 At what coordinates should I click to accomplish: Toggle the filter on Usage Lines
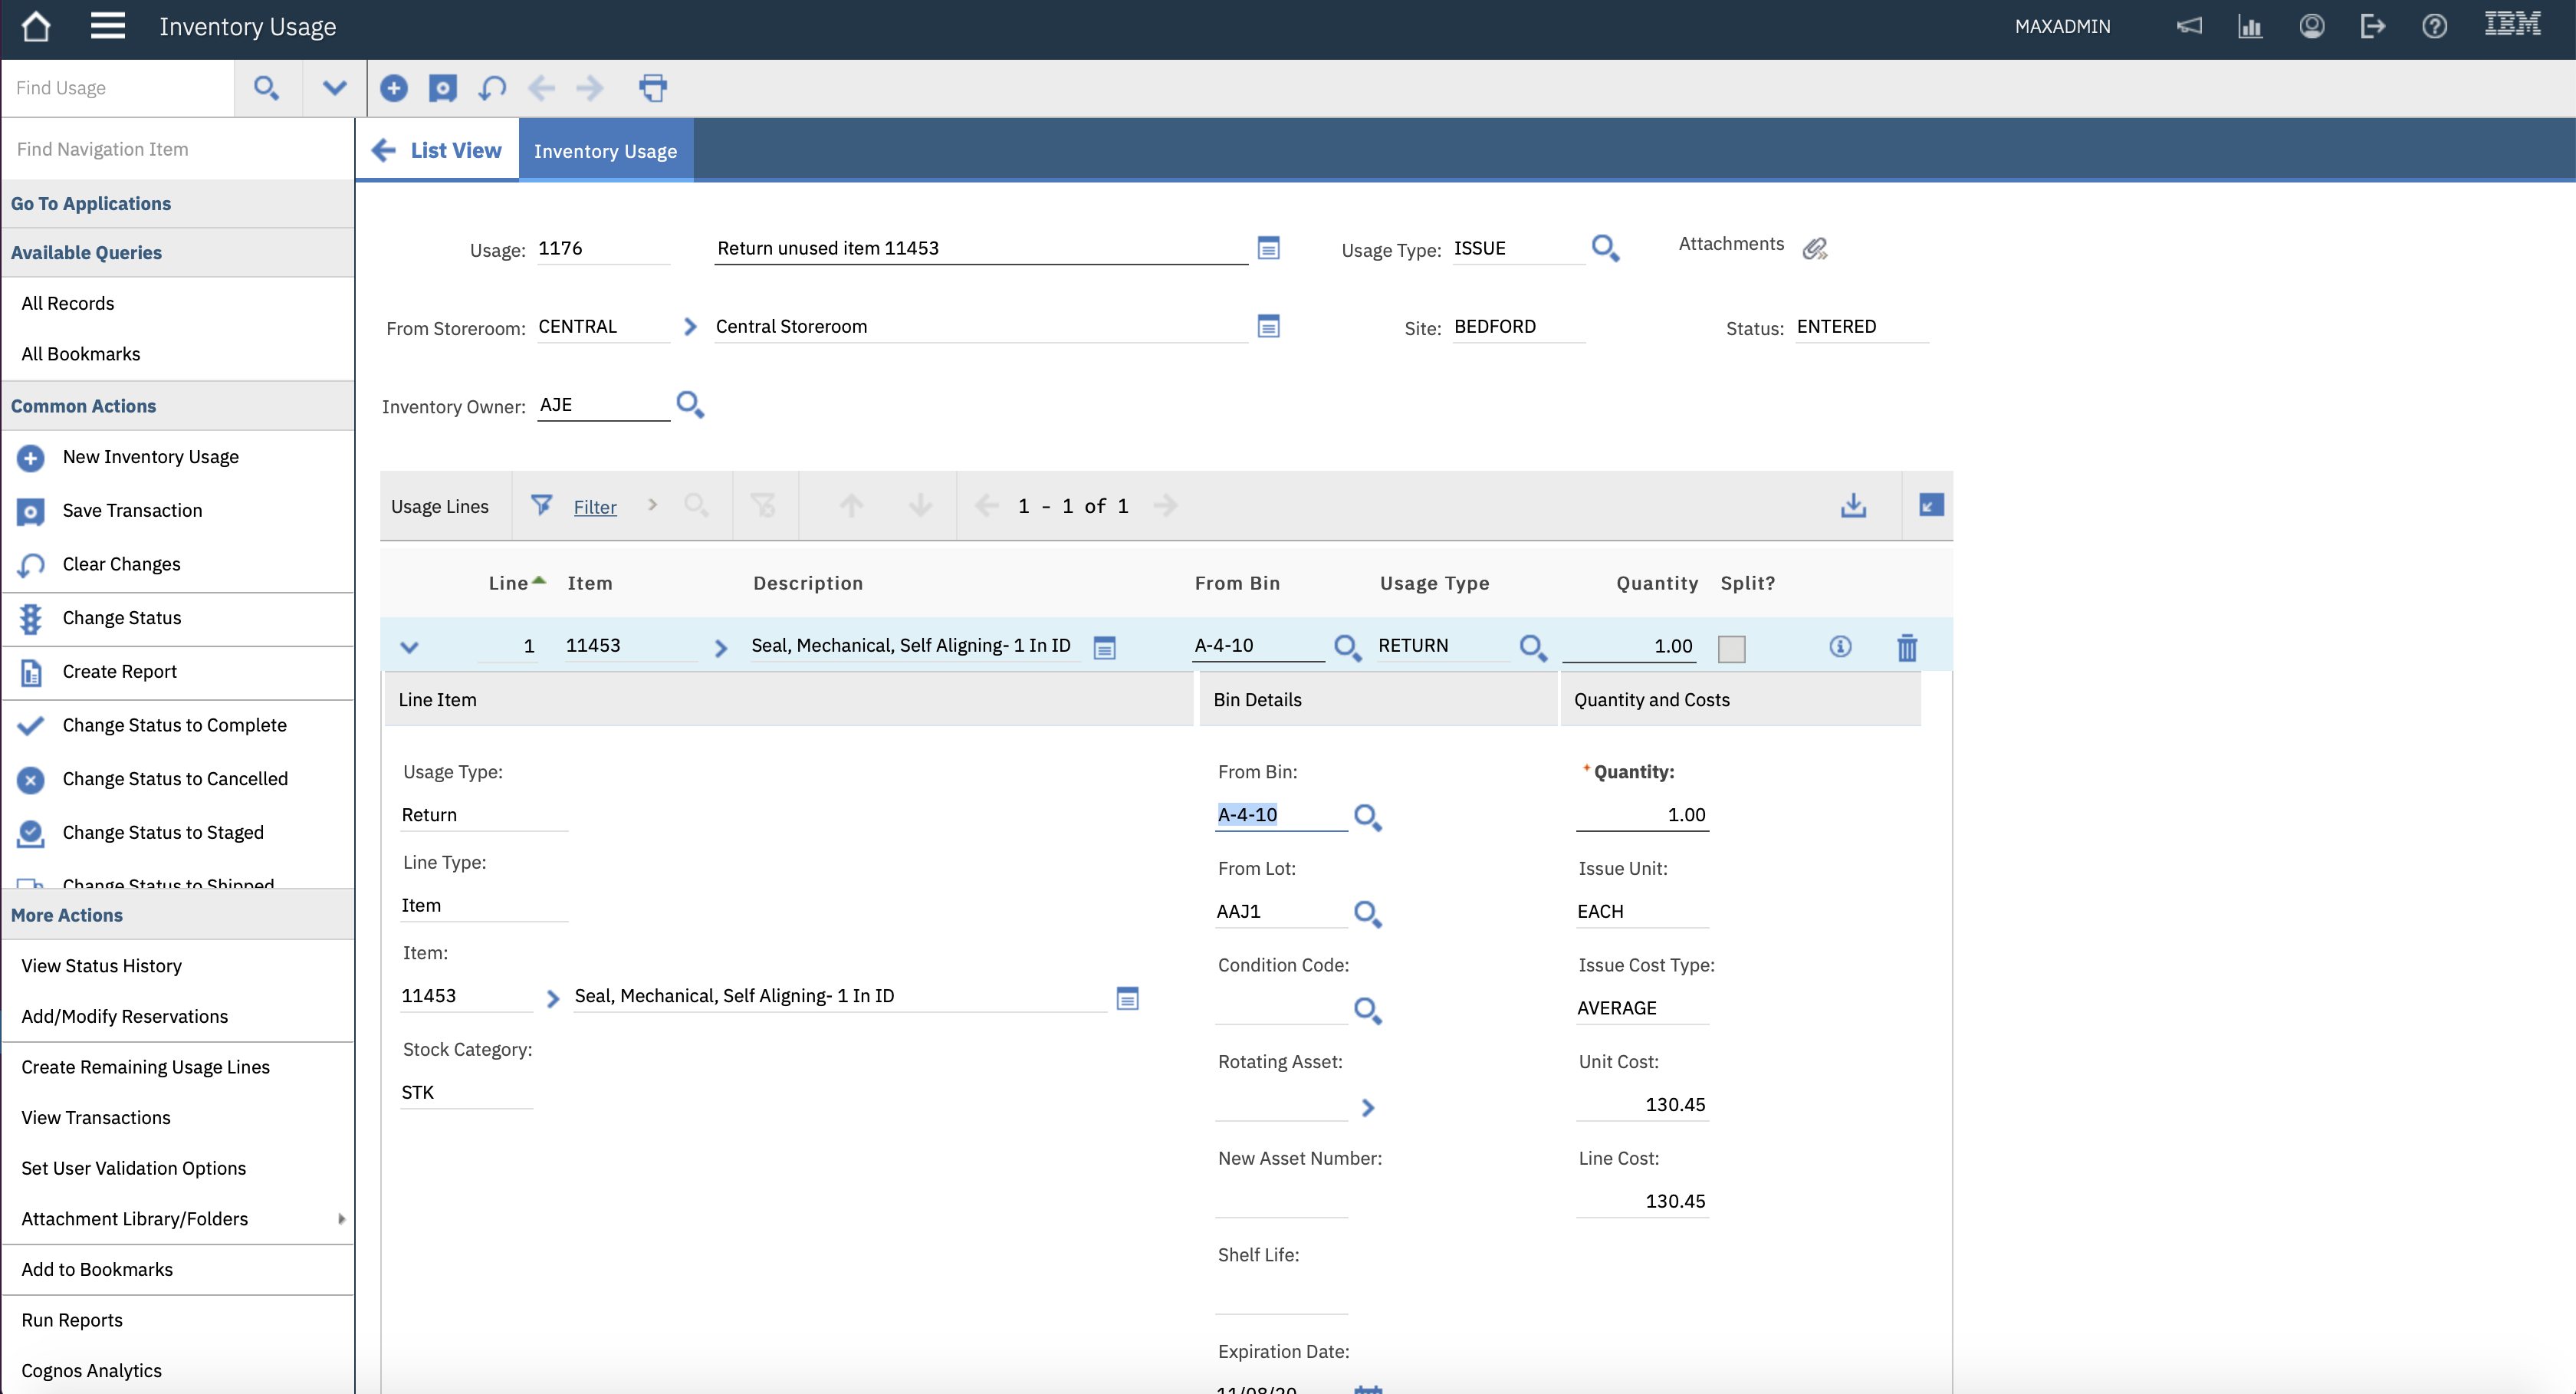pos(543,505)
